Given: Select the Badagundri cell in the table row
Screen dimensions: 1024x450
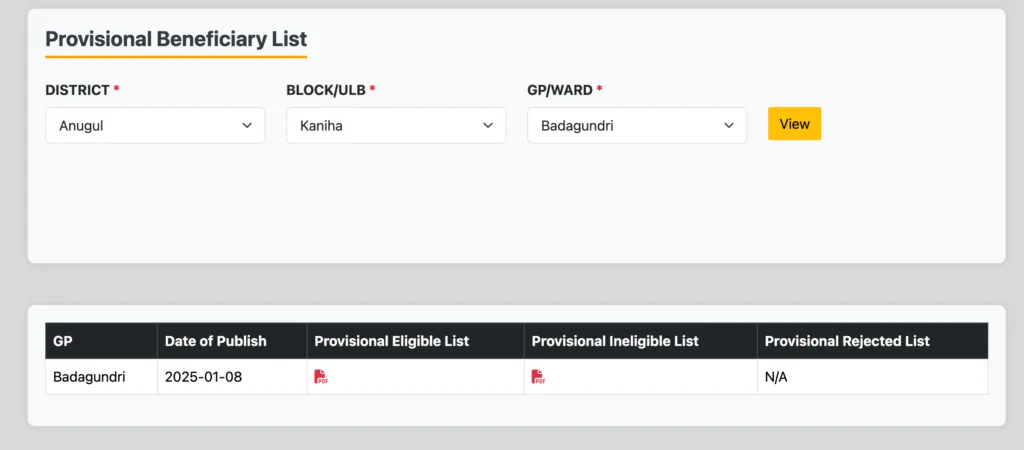Looking at the screenshot, I should (x=89, y=377).
